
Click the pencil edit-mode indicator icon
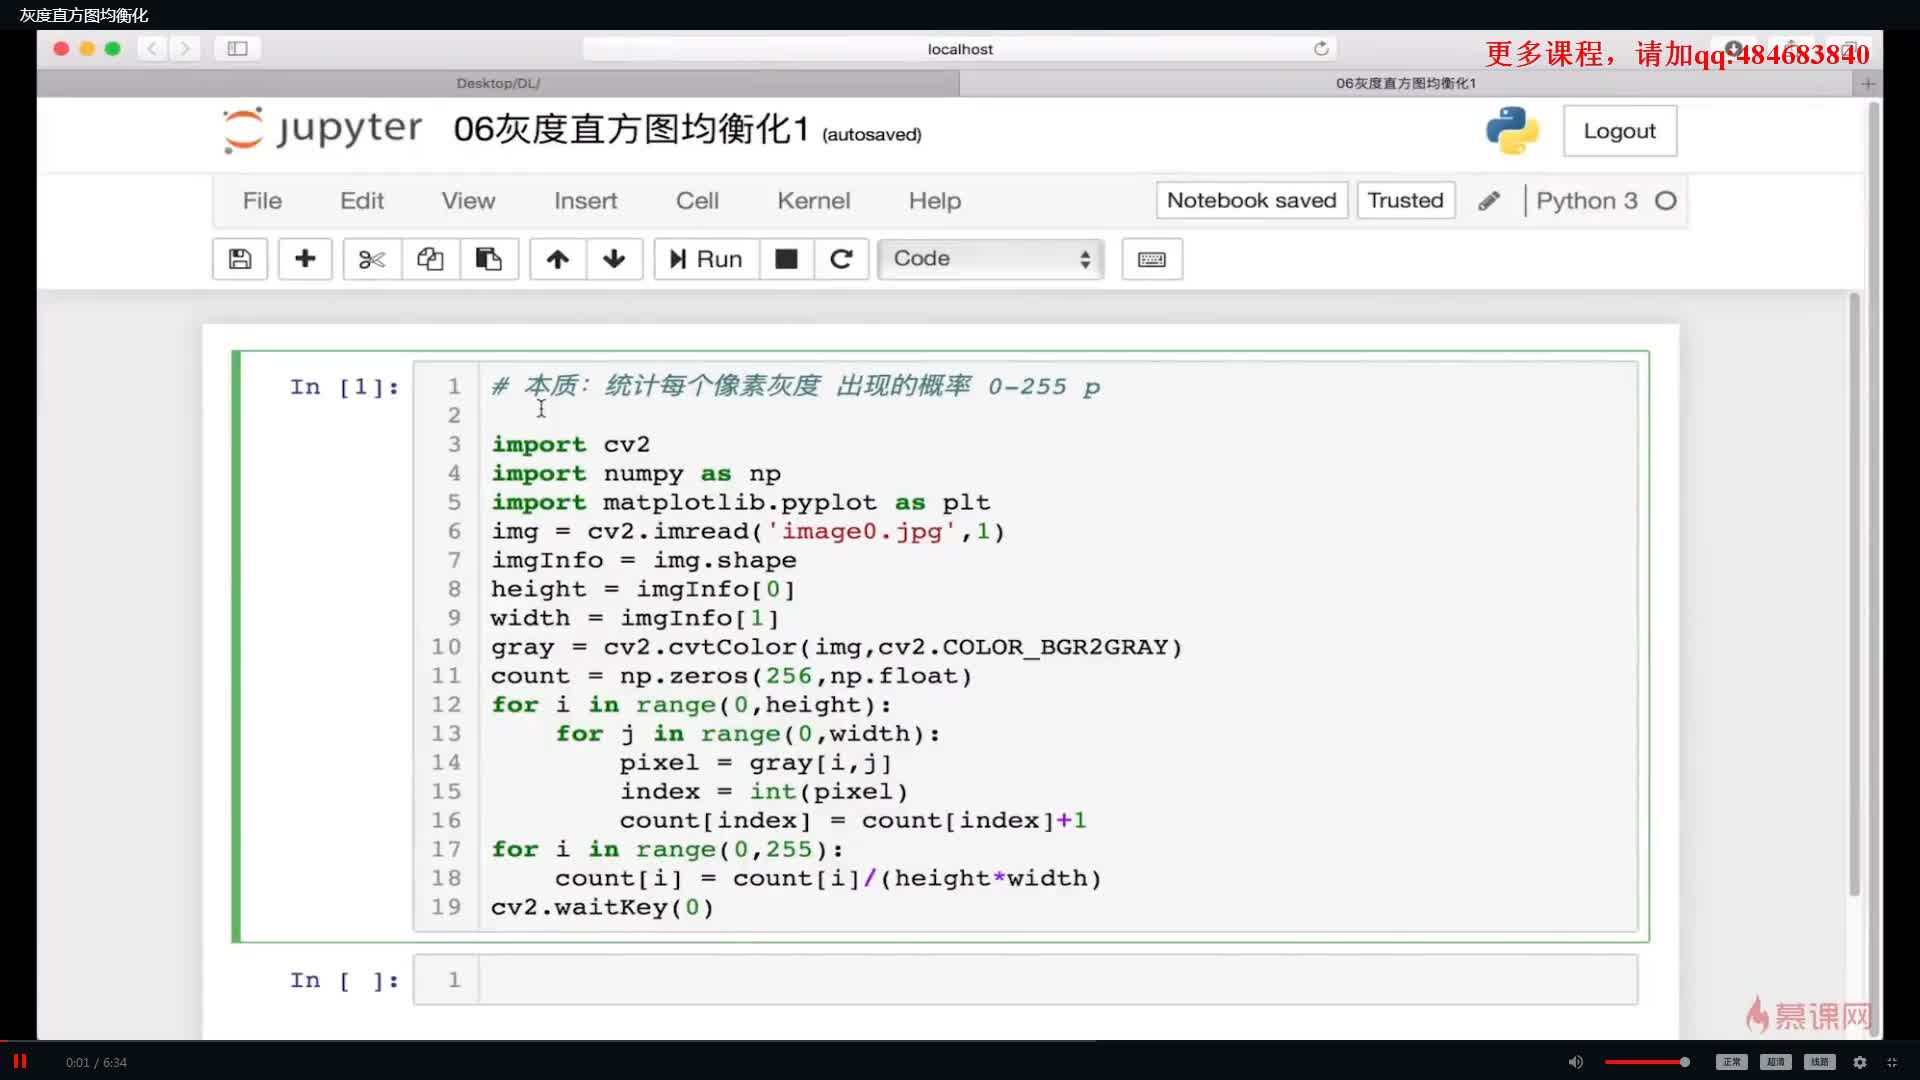[x=1489, y=201]
